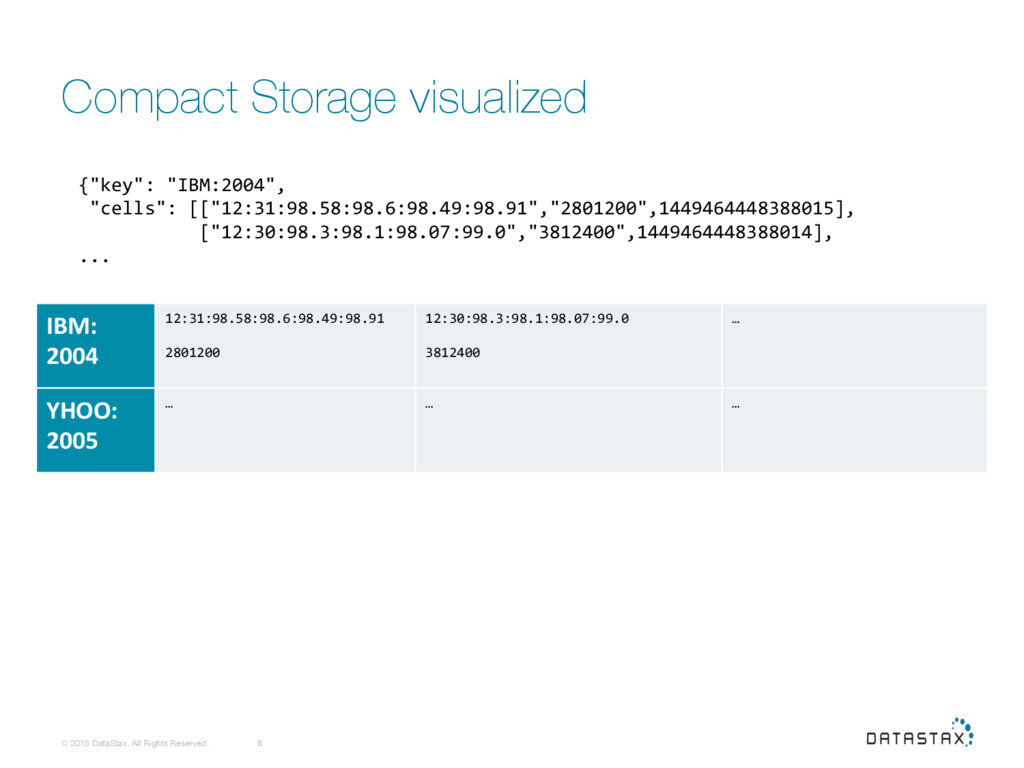
Task: Click the ellipsis in YHOO row's second cell
Action: click(x=429, y=406)
